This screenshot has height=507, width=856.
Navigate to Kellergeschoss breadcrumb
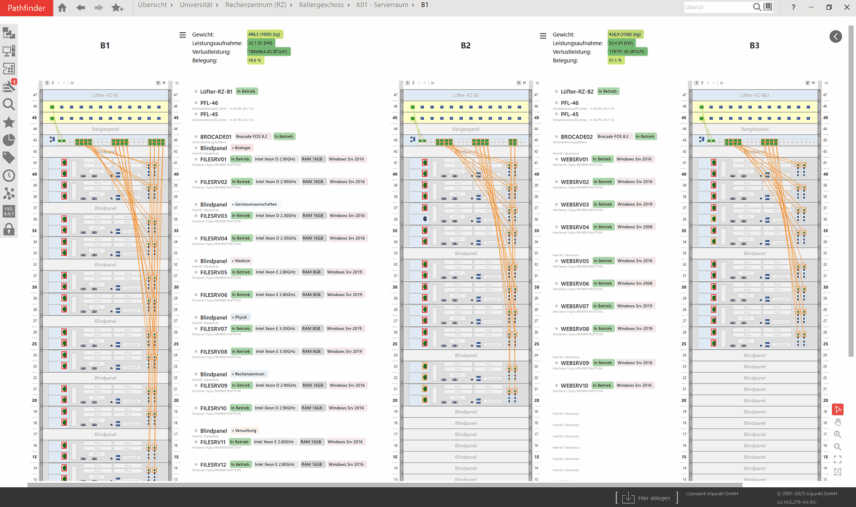(x=320, y=5)
